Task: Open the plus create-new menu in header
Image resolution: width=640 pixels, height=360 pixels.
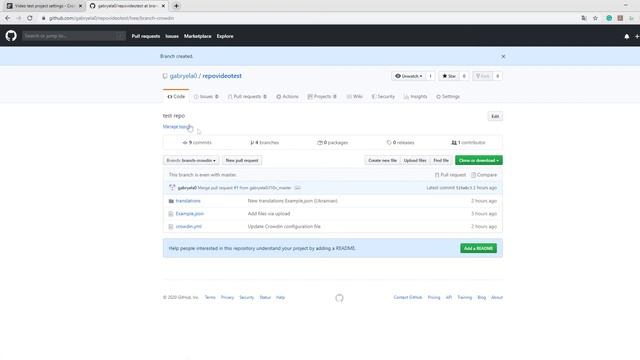Action: click(637, 36)
